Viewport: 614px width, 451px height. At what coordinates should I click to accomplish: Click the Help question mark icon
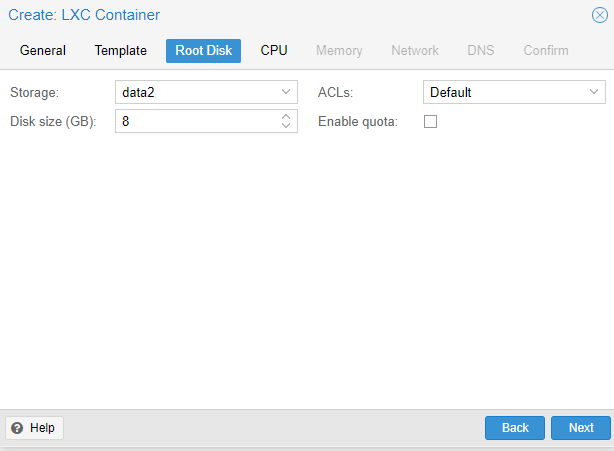[17, 428]
